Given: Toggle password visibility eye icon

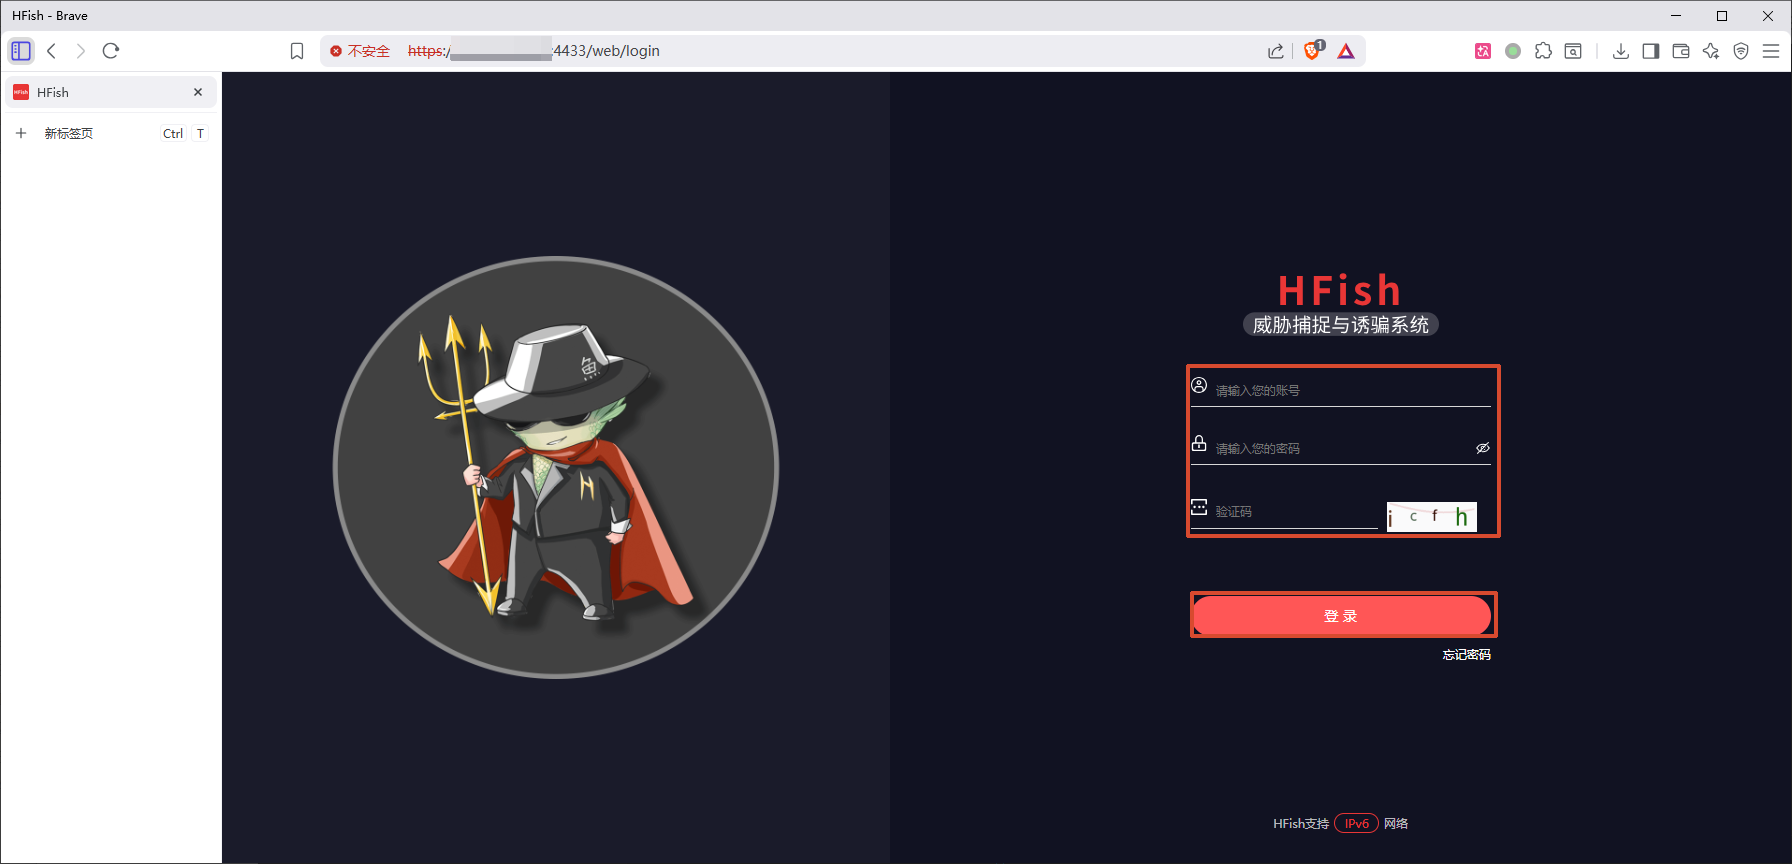Looking at the screenshot, I should tap(1483, 448).
